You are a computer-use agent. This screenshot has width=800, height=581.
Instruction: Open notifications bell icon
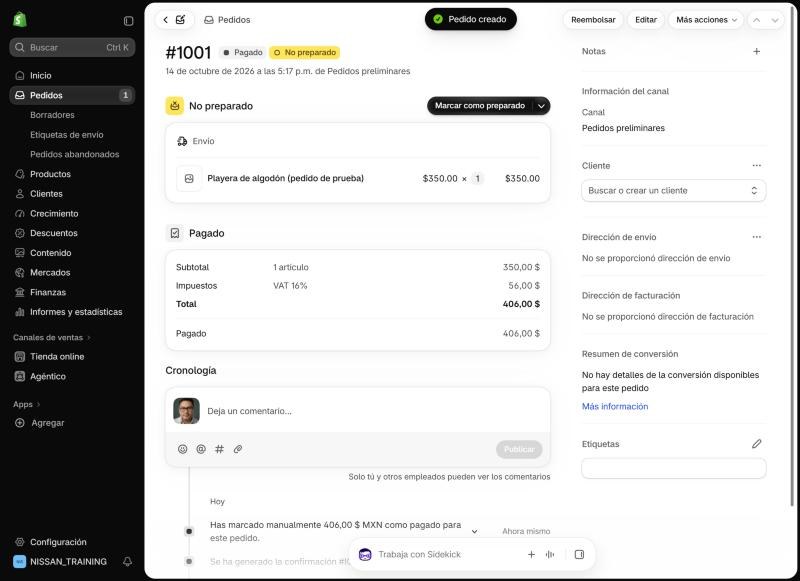128,561
